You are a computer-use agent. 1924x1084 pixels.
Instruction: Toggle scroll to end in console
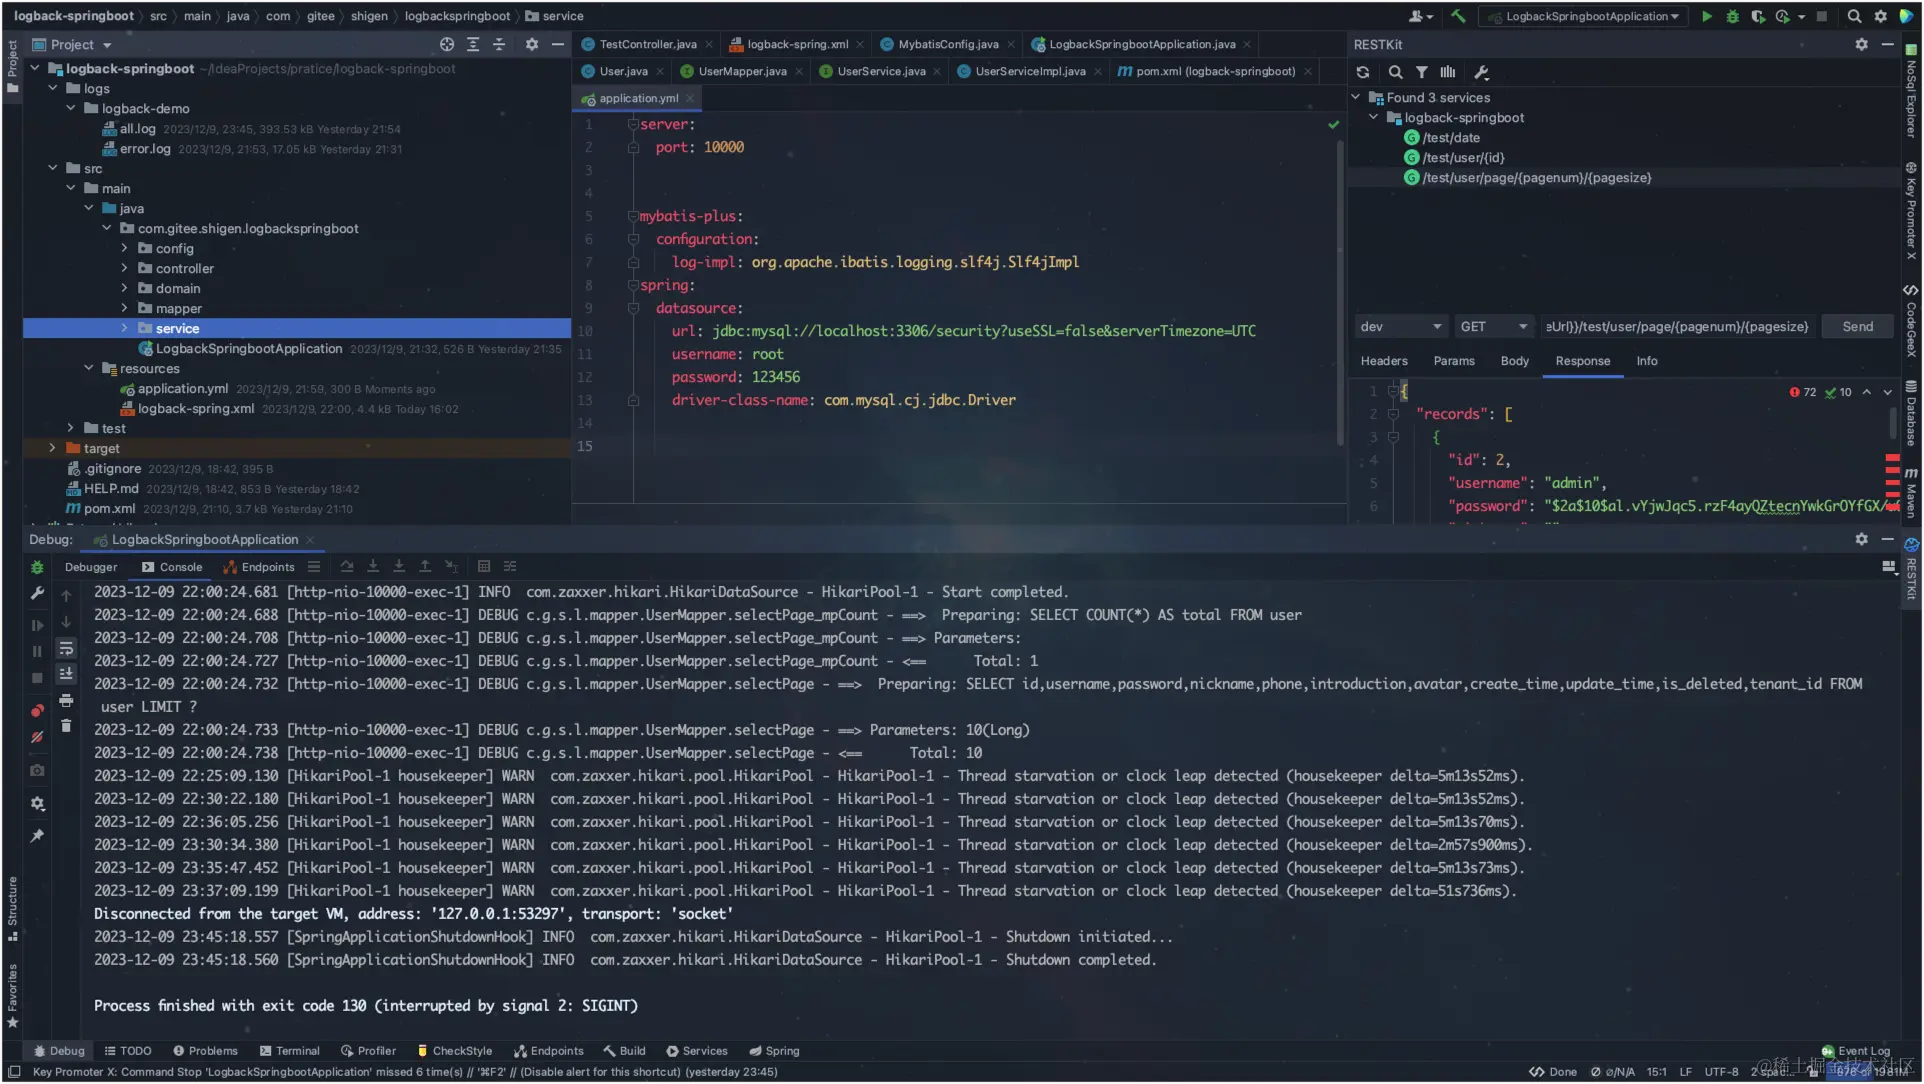tap(66, 674)
